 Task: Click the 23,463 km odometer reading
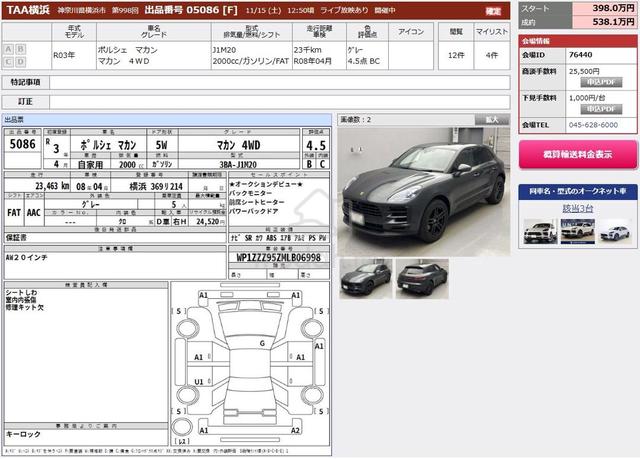52,186
